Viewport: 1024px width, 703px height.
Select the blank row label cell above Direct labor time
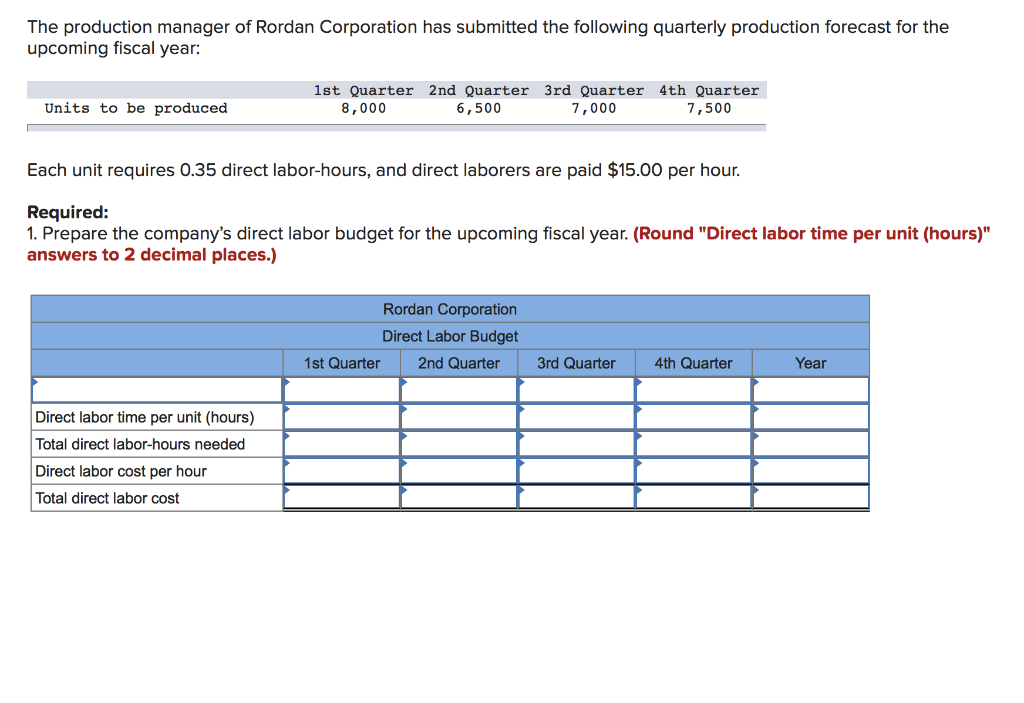tap(157, 390)
